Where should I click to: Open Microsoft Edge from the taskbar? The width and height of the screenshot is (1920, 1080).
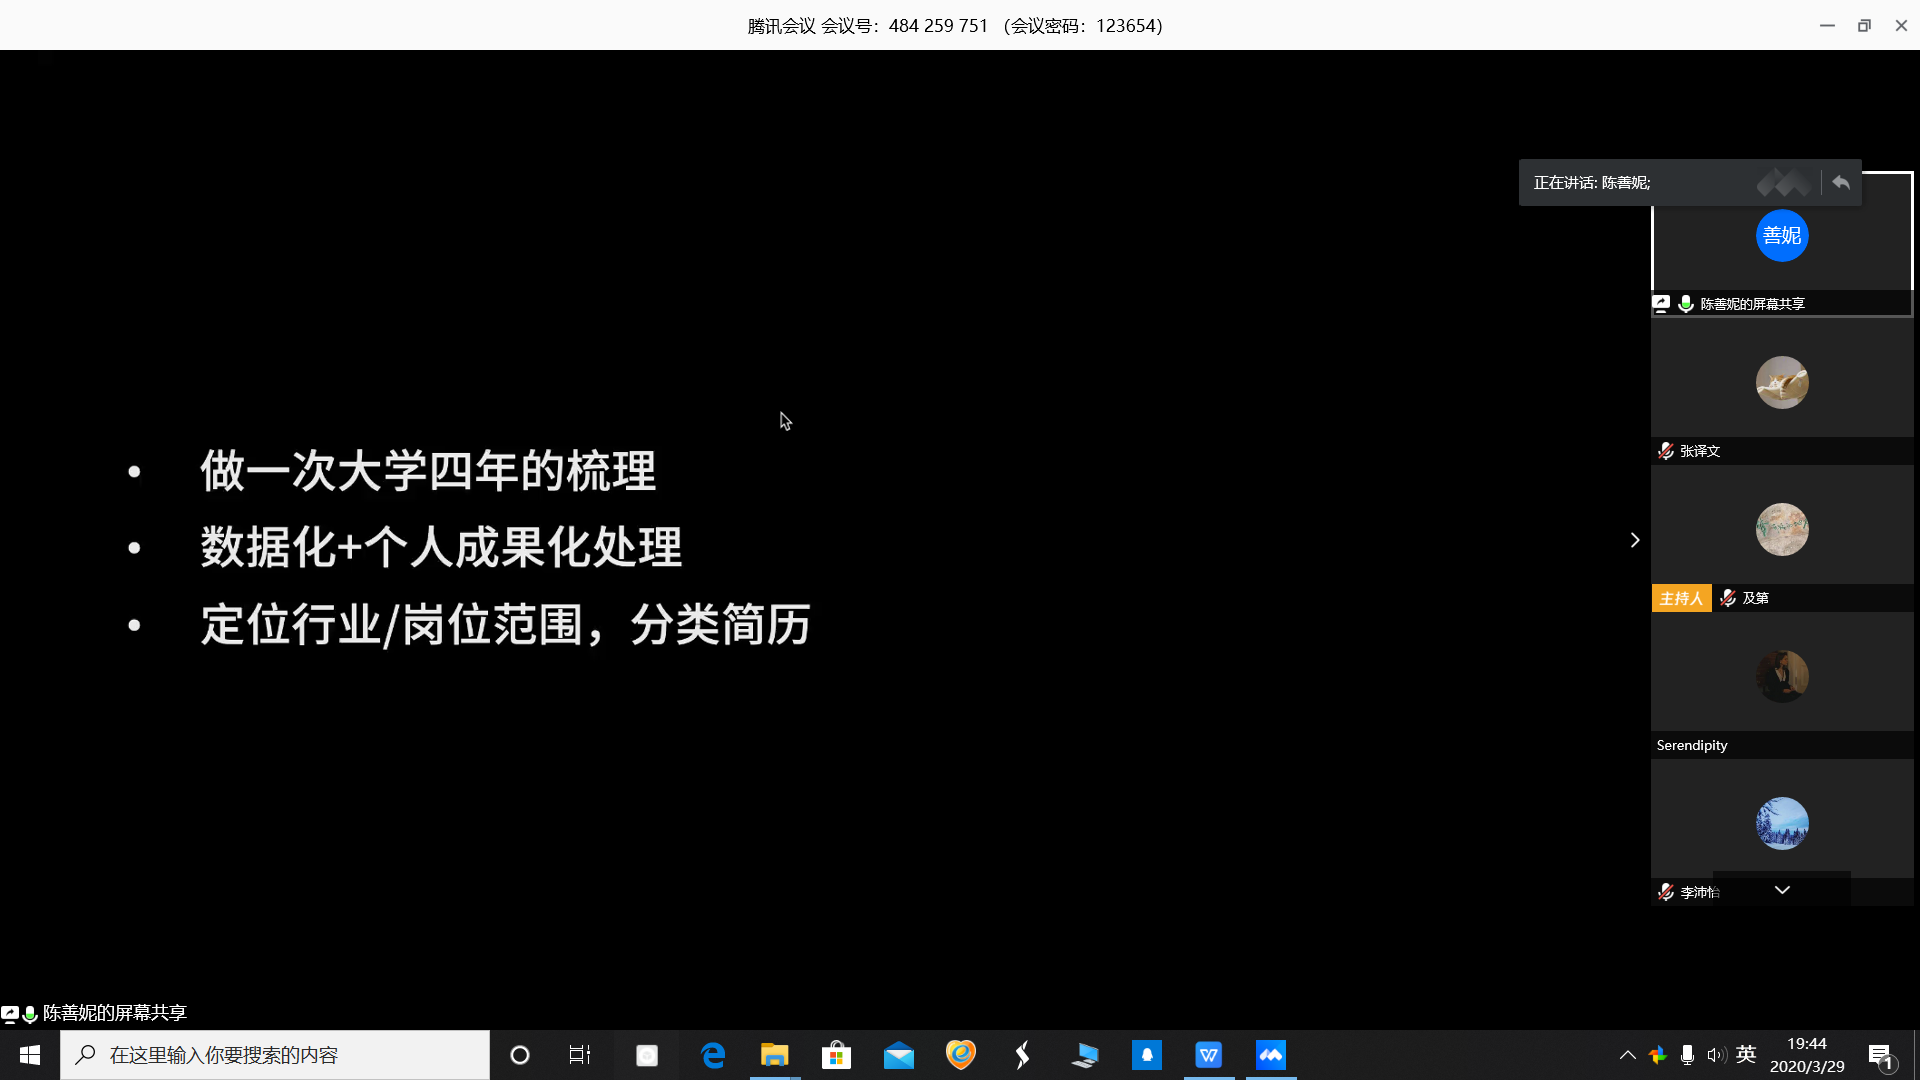713,1055
